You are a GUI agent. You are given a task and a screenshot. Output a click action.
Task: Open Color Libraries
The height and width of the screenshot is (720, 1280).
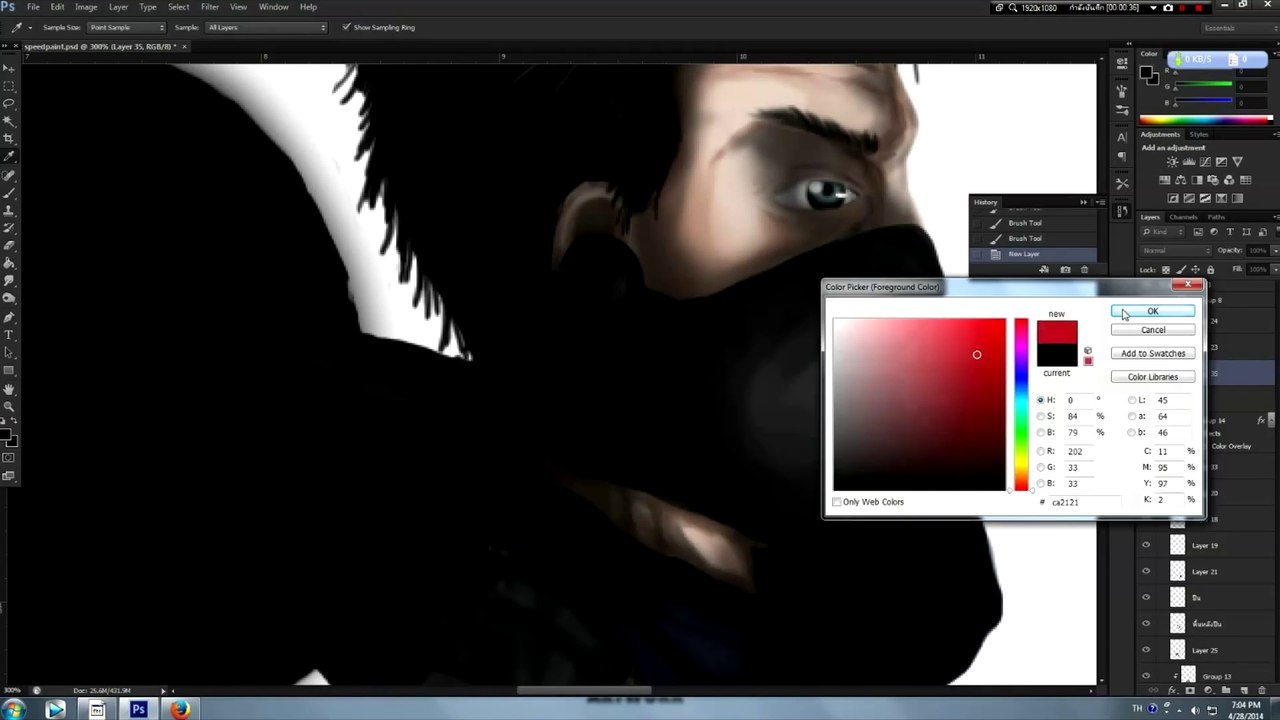[x=1153, y=377]
